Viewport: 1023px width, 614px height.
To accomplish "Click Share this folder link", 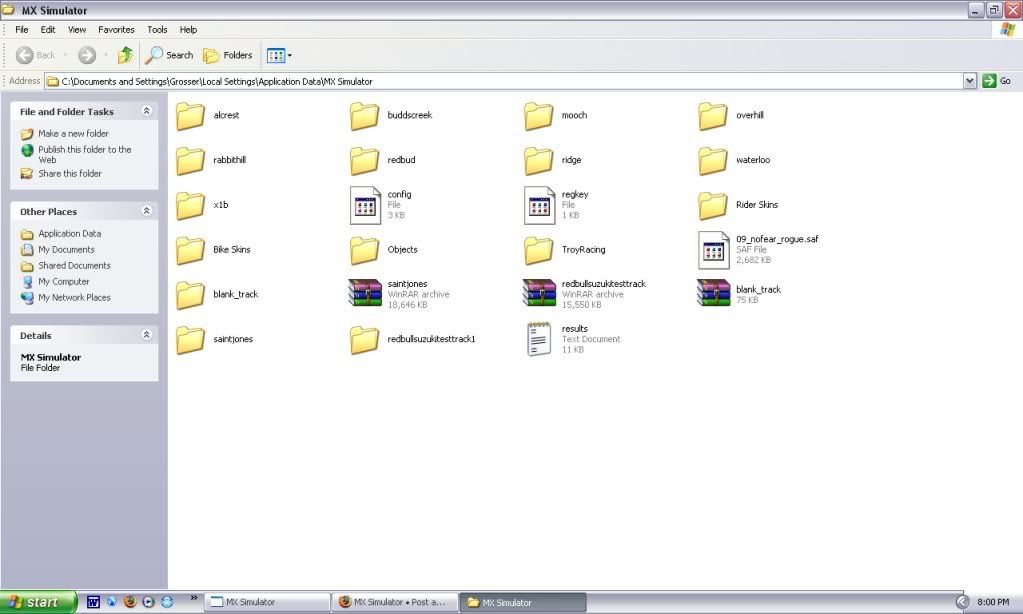I will [70, 174].
